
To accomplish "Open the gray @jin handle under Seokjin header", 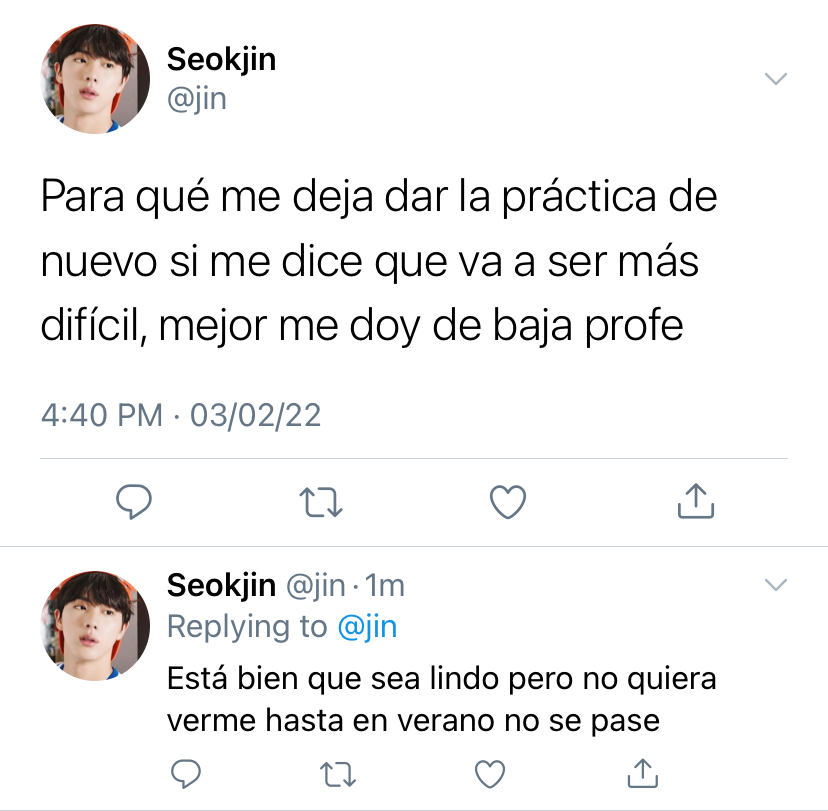I will point(197,99).
